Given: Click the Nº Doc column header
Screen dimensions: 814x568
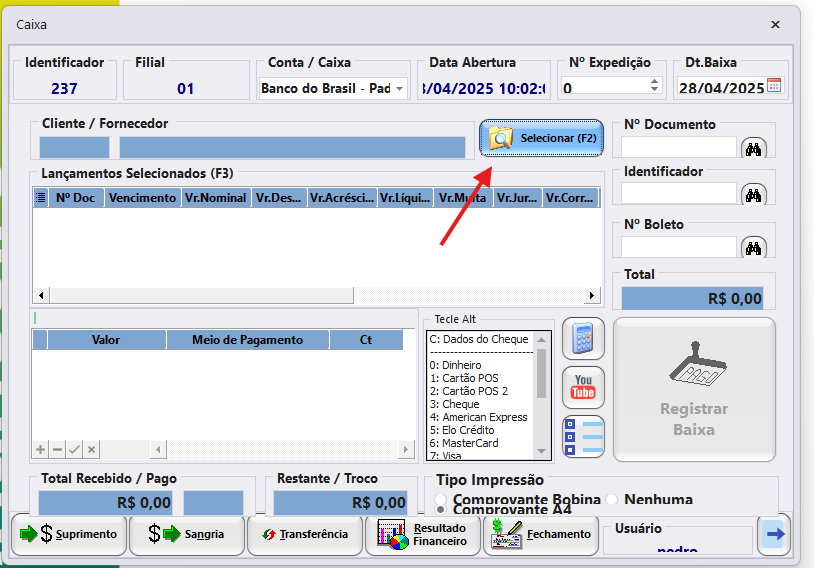Looking at the screenshot, I should (x=76, y=198).
